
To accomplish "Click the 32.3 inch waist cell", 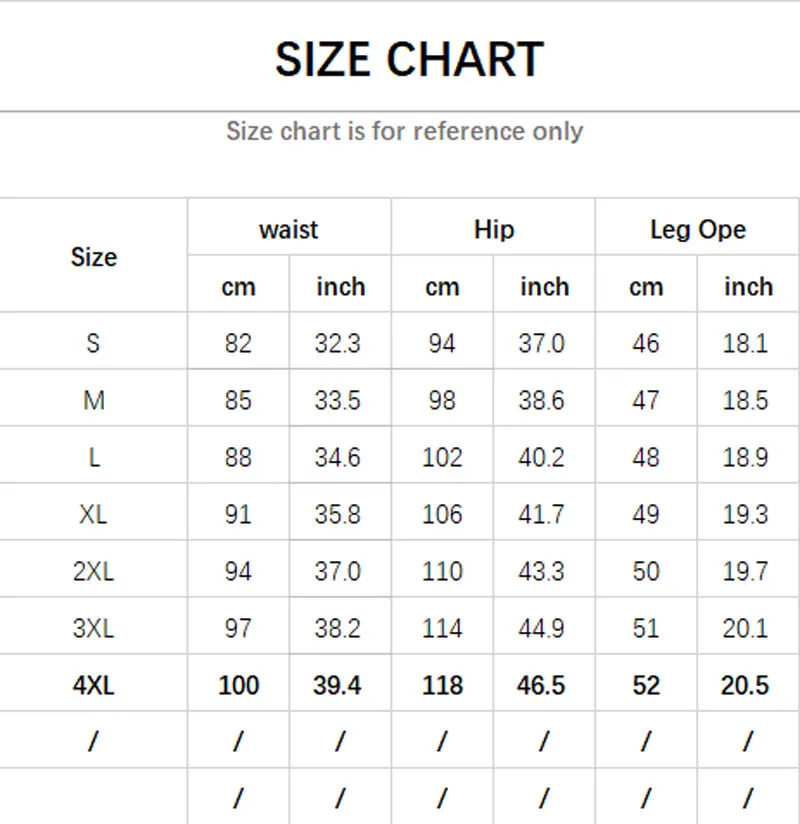I will (x=338, y=343).
